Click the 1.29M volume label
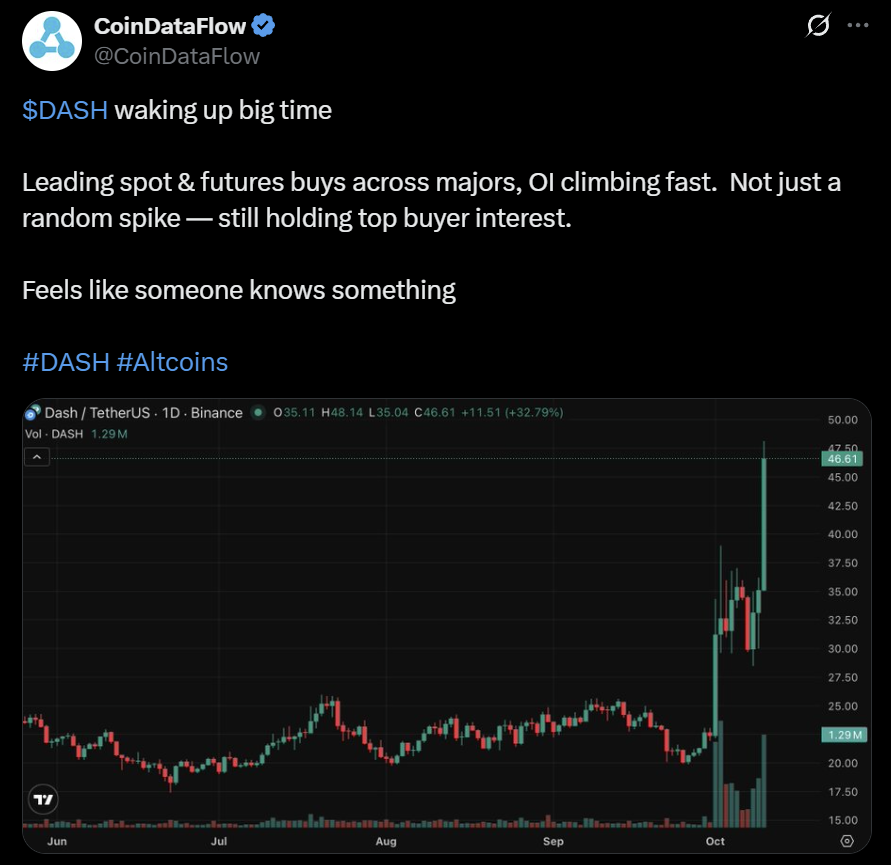The height and width of the screenshot is (865, 891). [x=843, y=734]
